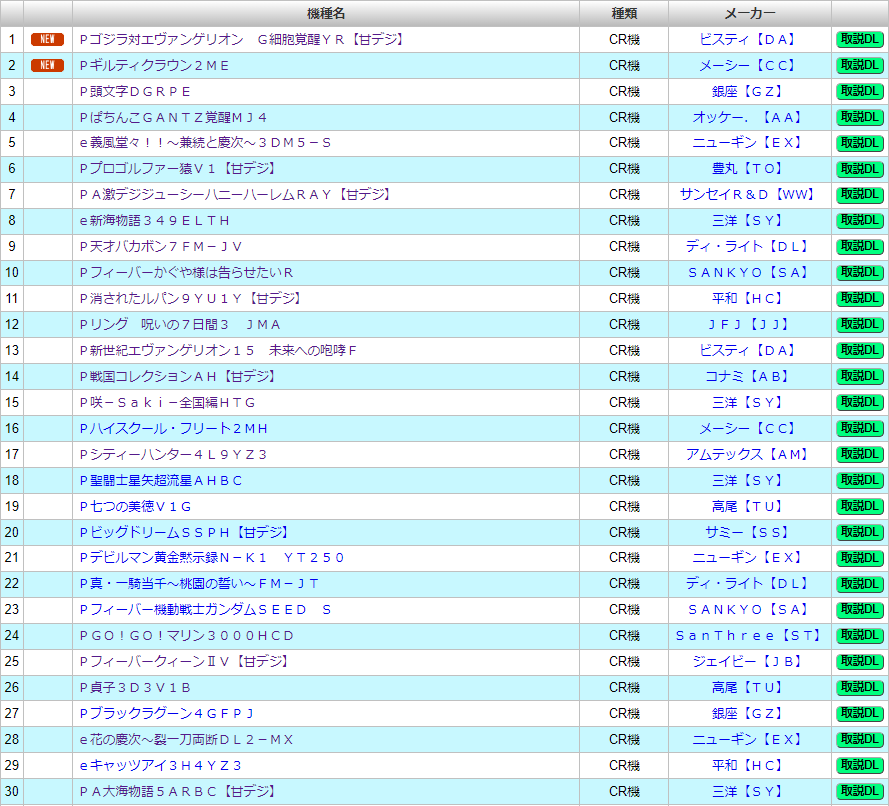Download manual for P貞子3D3V1B
The width and height of the screenshot is (889, 806).
860,688
